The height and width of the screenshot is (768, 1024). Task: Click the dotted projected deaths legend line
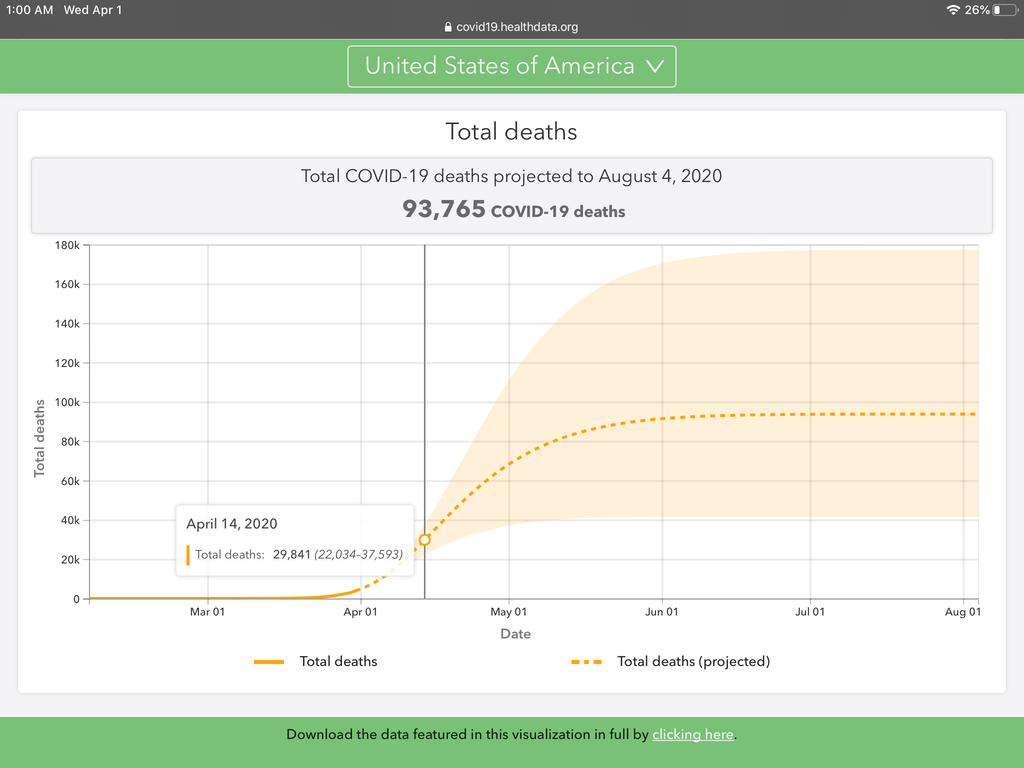586,661
